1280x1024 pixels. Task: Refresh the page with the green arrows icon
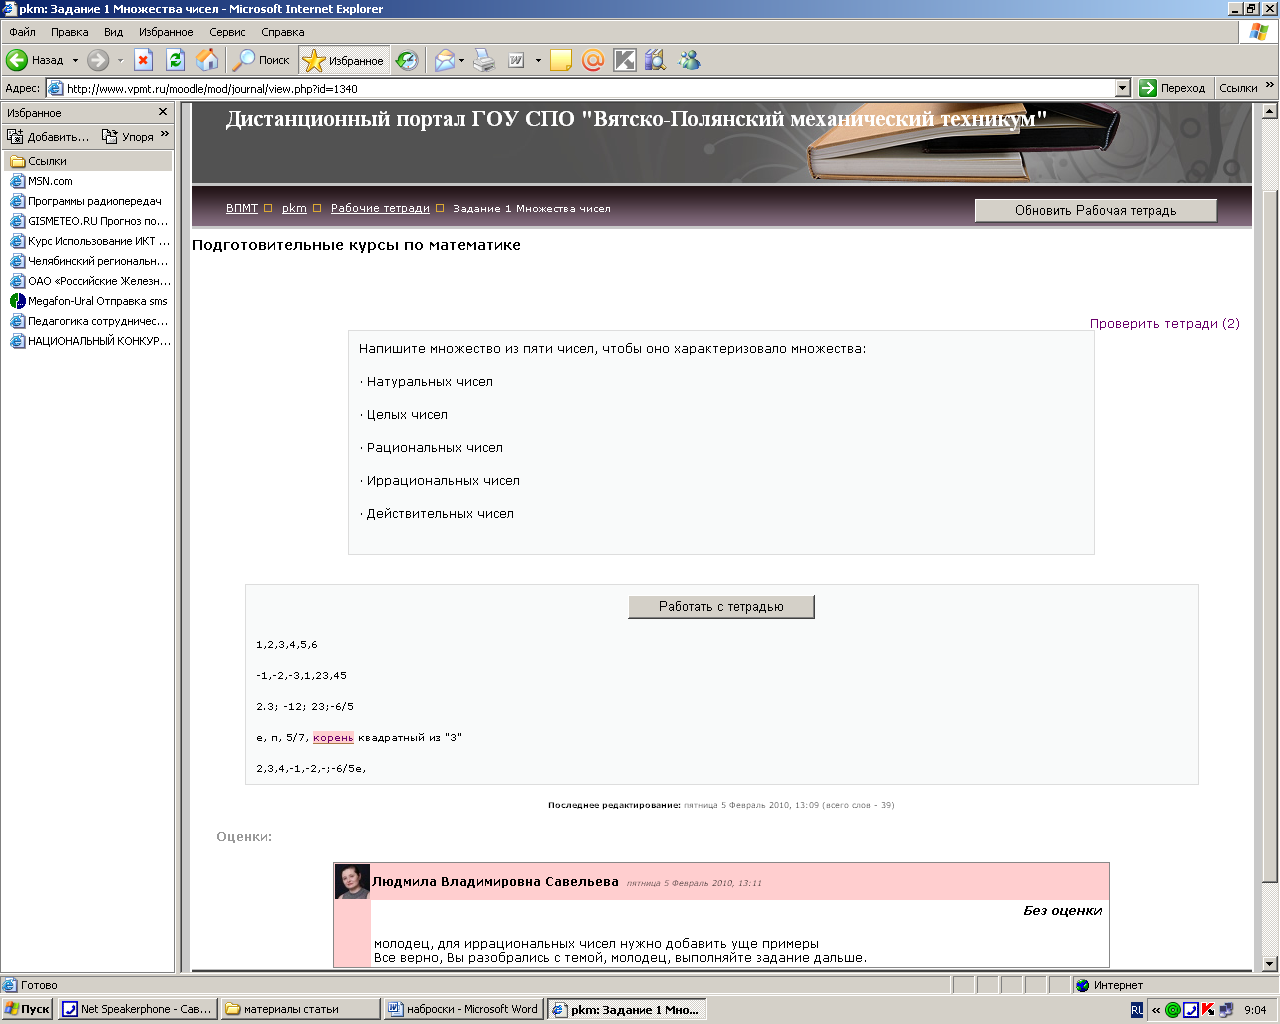tap(176, 60)
